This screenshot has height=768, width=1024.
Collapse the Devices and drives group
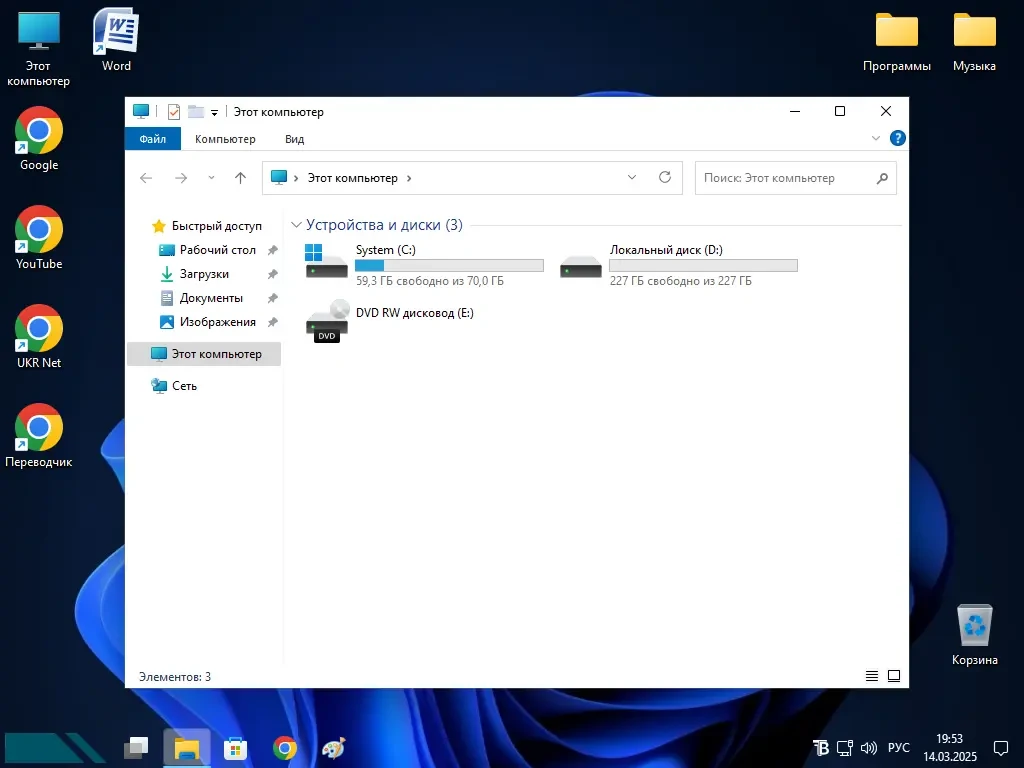(x=296, y=225)
